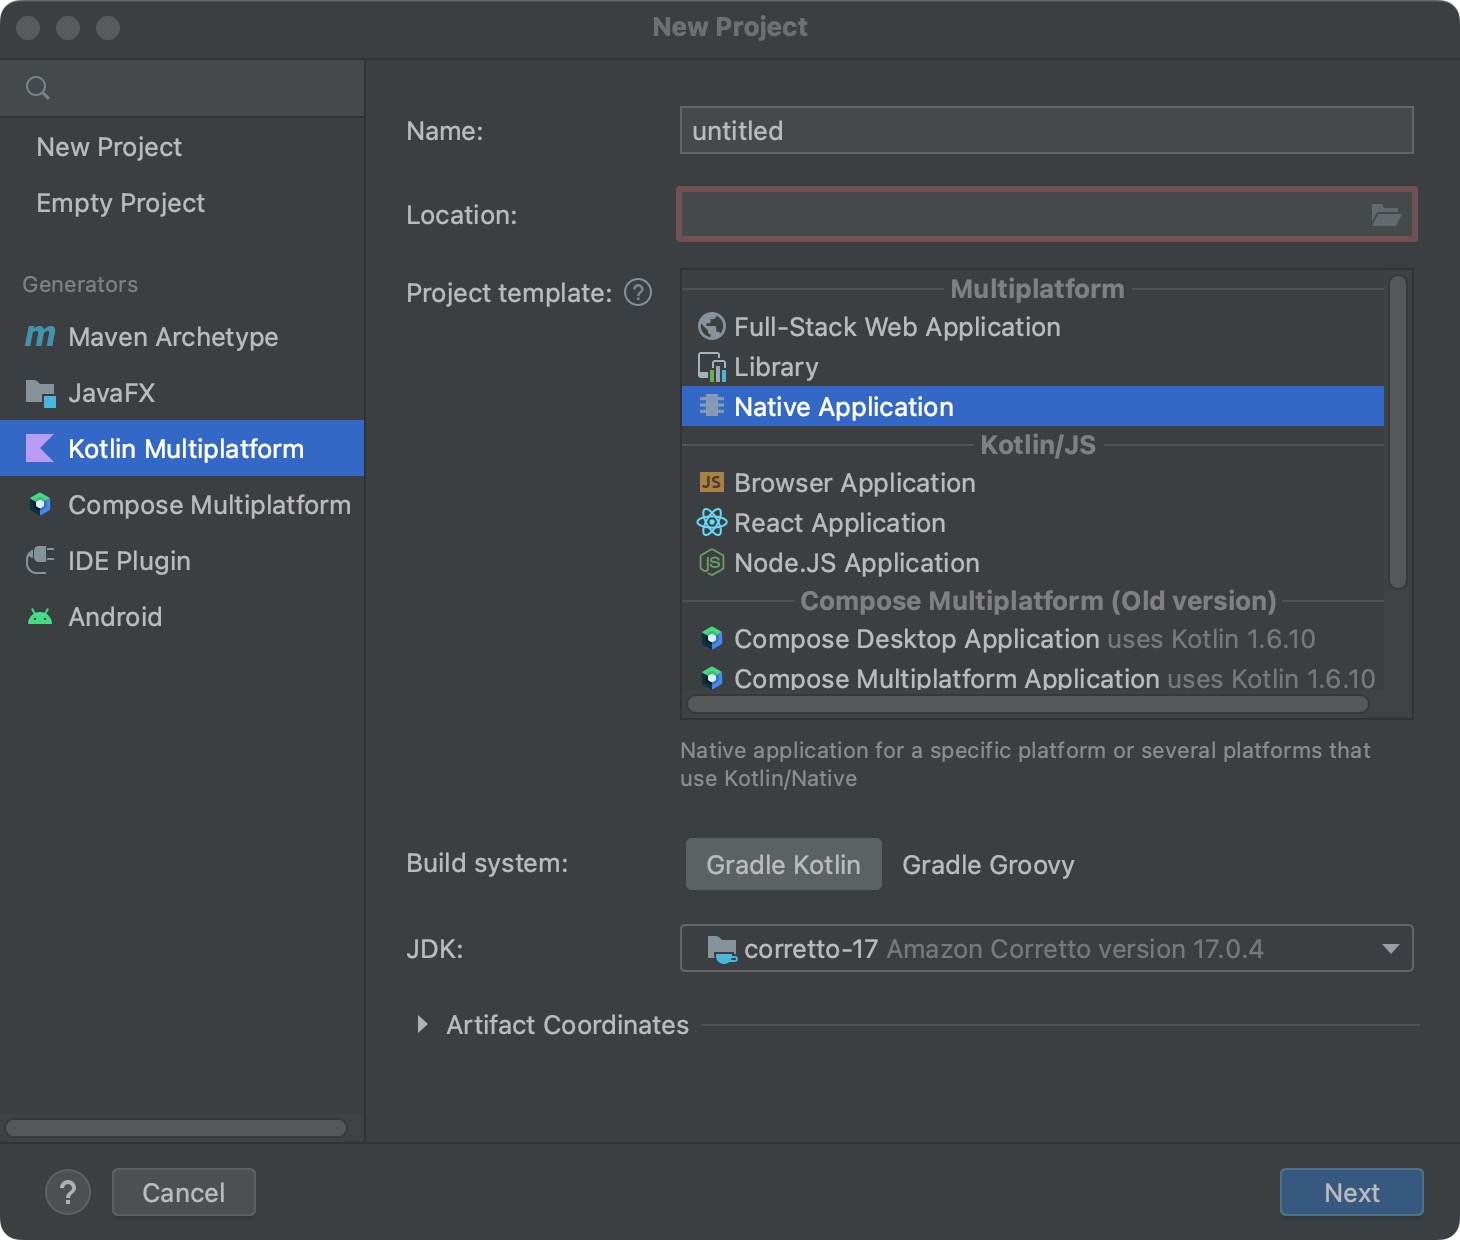
Task: Expand the Artifact Coordinates section
Action: point(422,1025)
